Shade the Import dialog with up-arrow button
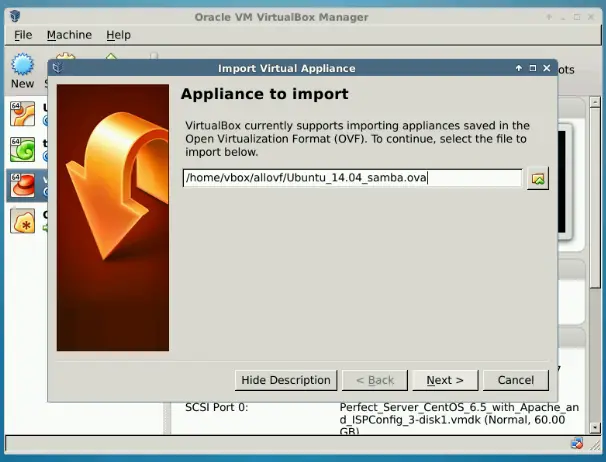The width and height of the screenshot is (606, 462). click(519, 69)
